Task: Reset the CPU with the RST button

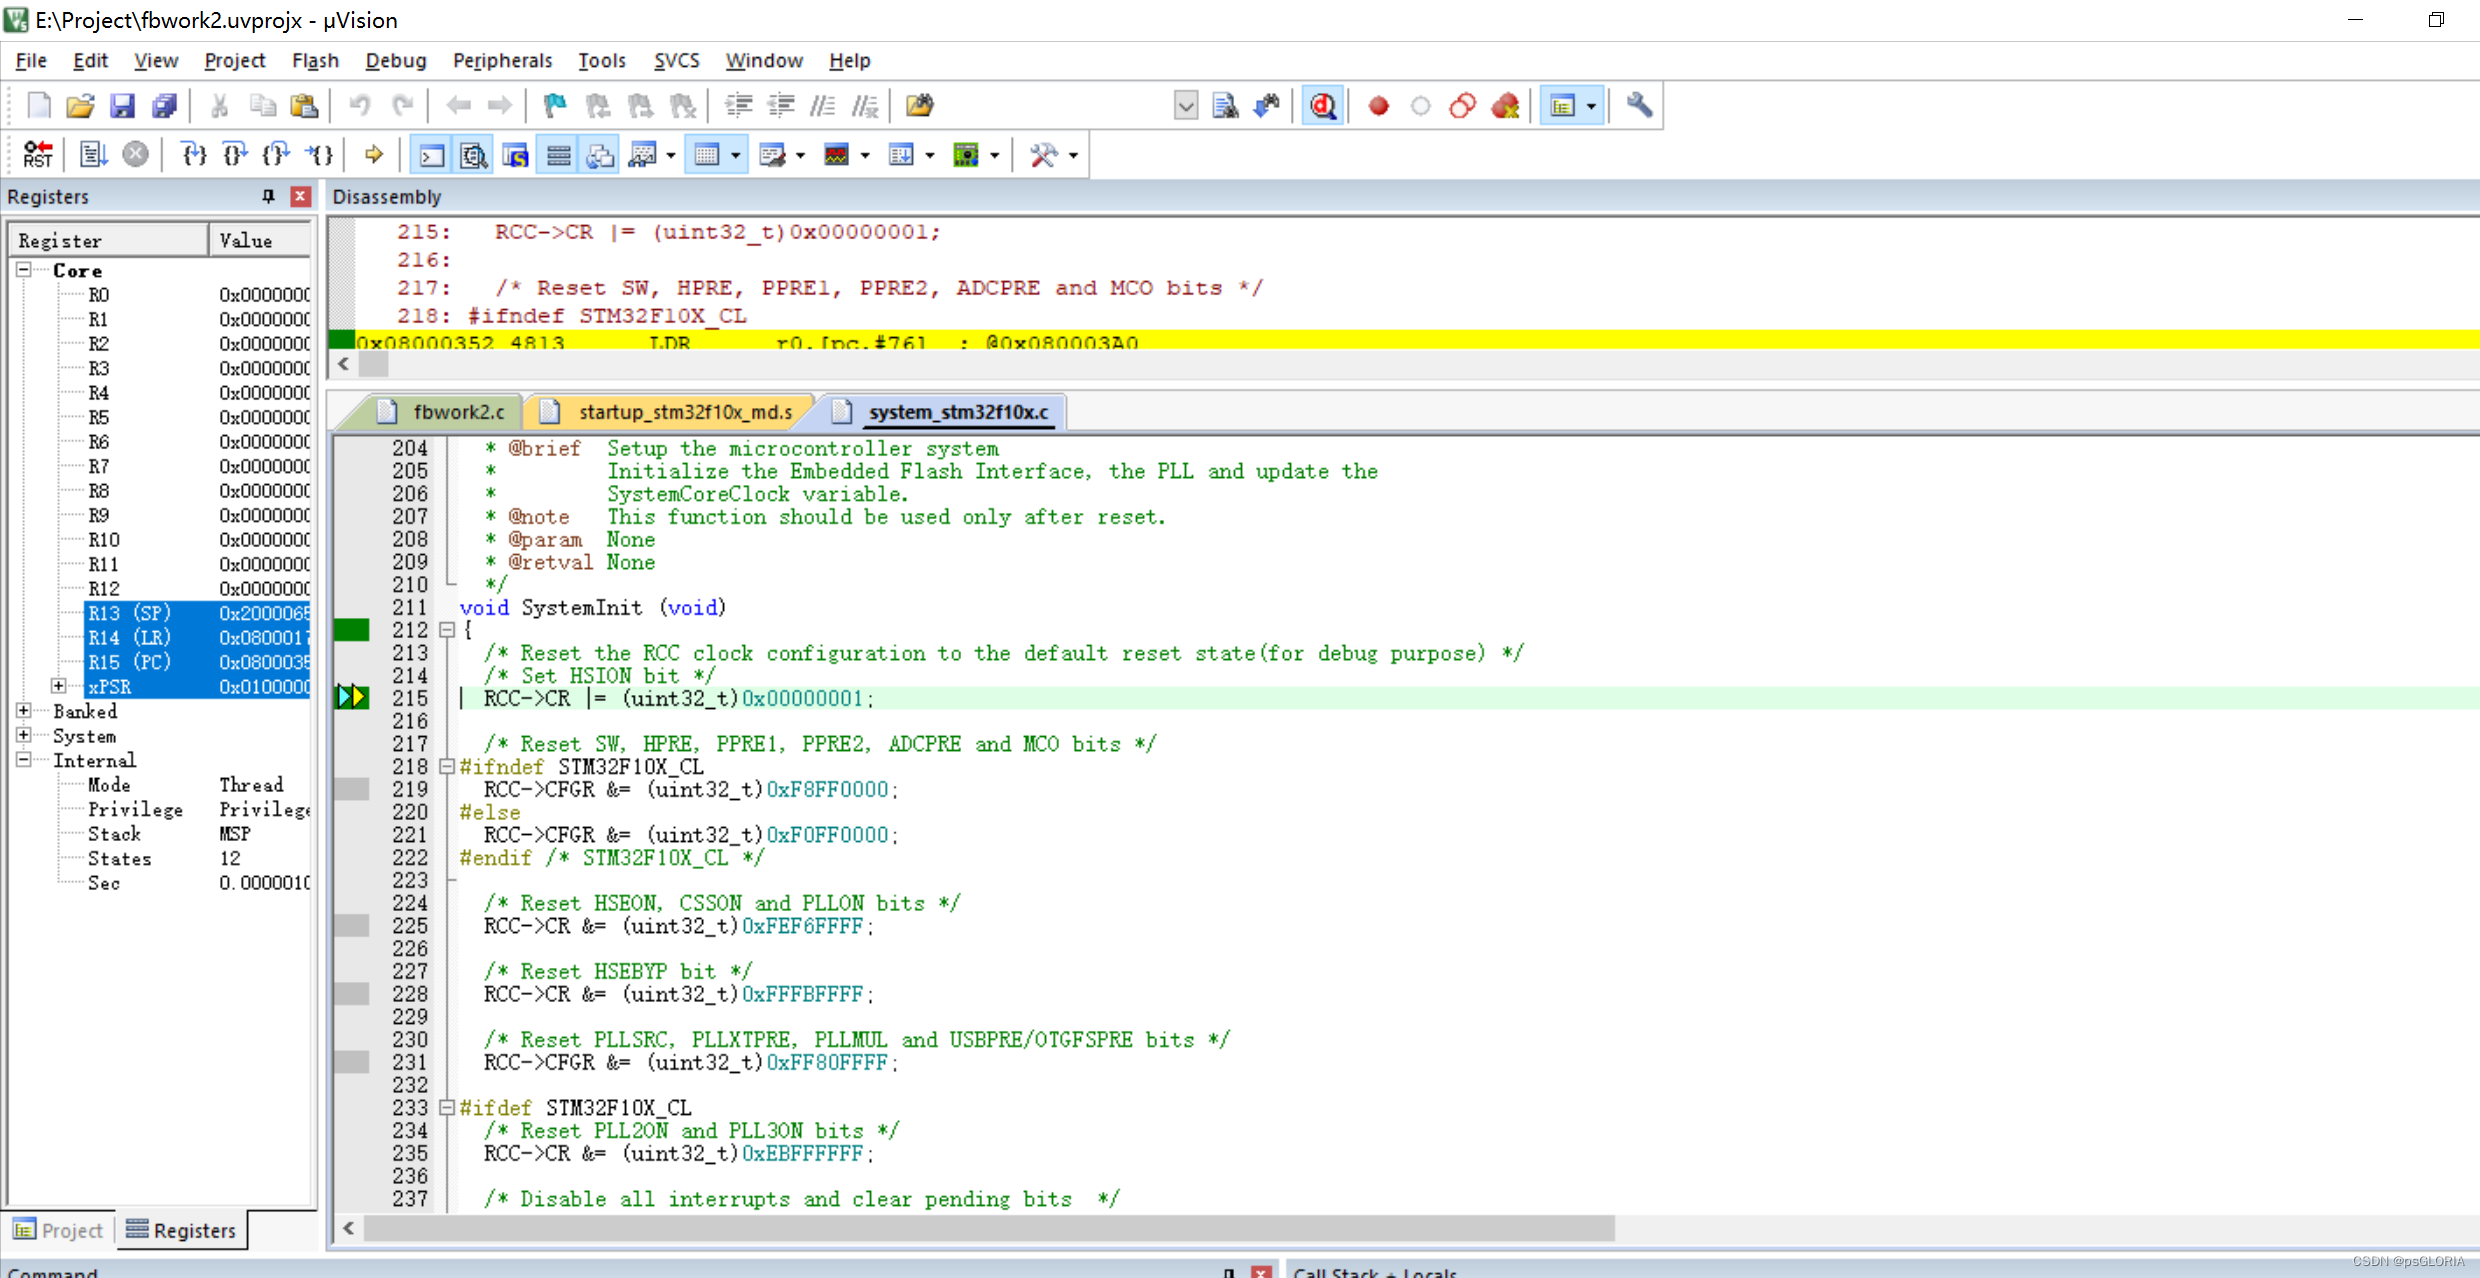Action: [x=38, y=154]
